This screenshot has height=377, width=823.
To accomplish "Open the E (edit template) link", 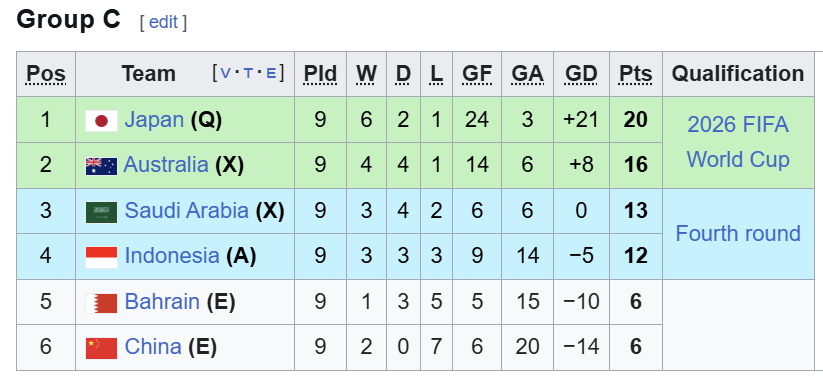I will pyautogui.click(x=271, y=74).
